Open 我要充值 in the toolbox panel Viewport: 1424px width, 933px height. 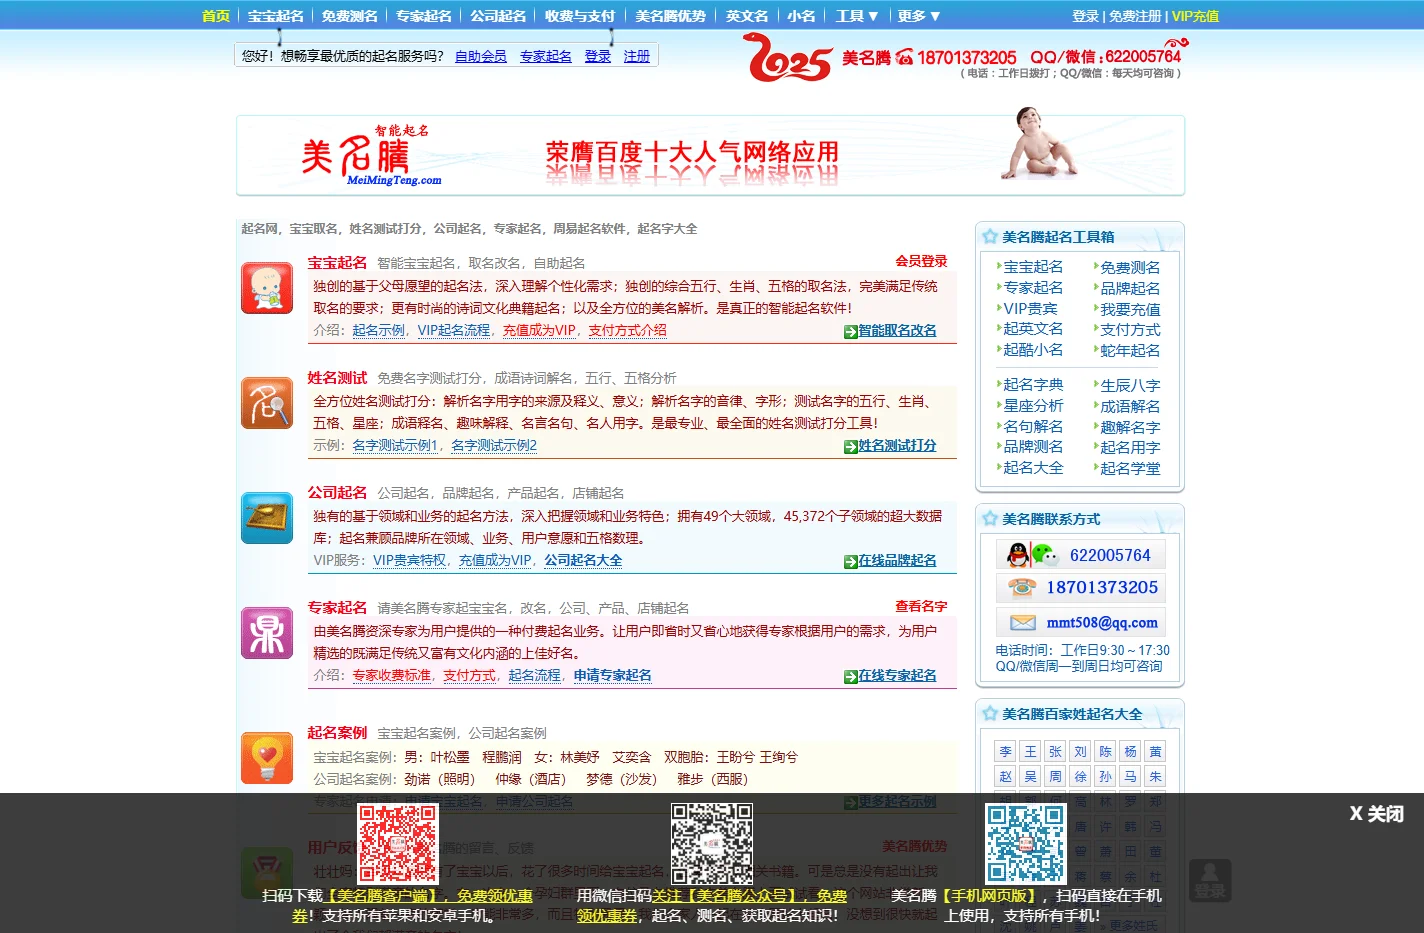[x=1130, y=309]
